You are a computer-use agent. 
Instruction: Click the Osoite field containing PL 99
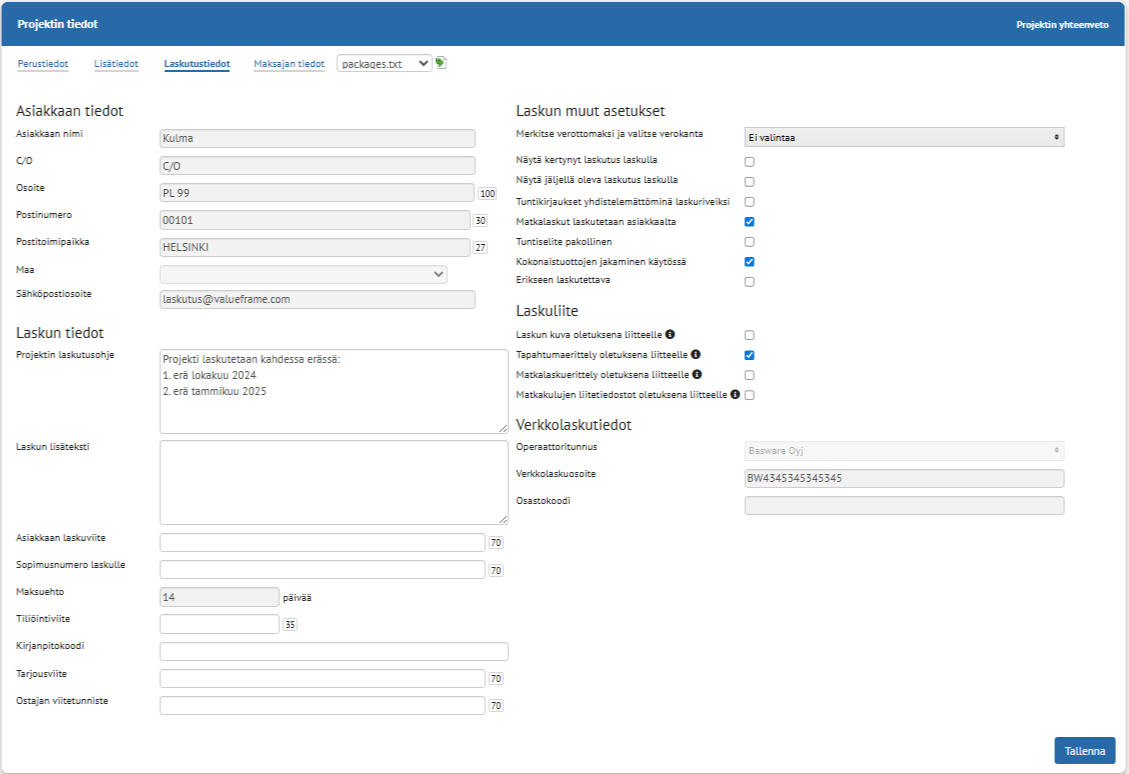318,193
